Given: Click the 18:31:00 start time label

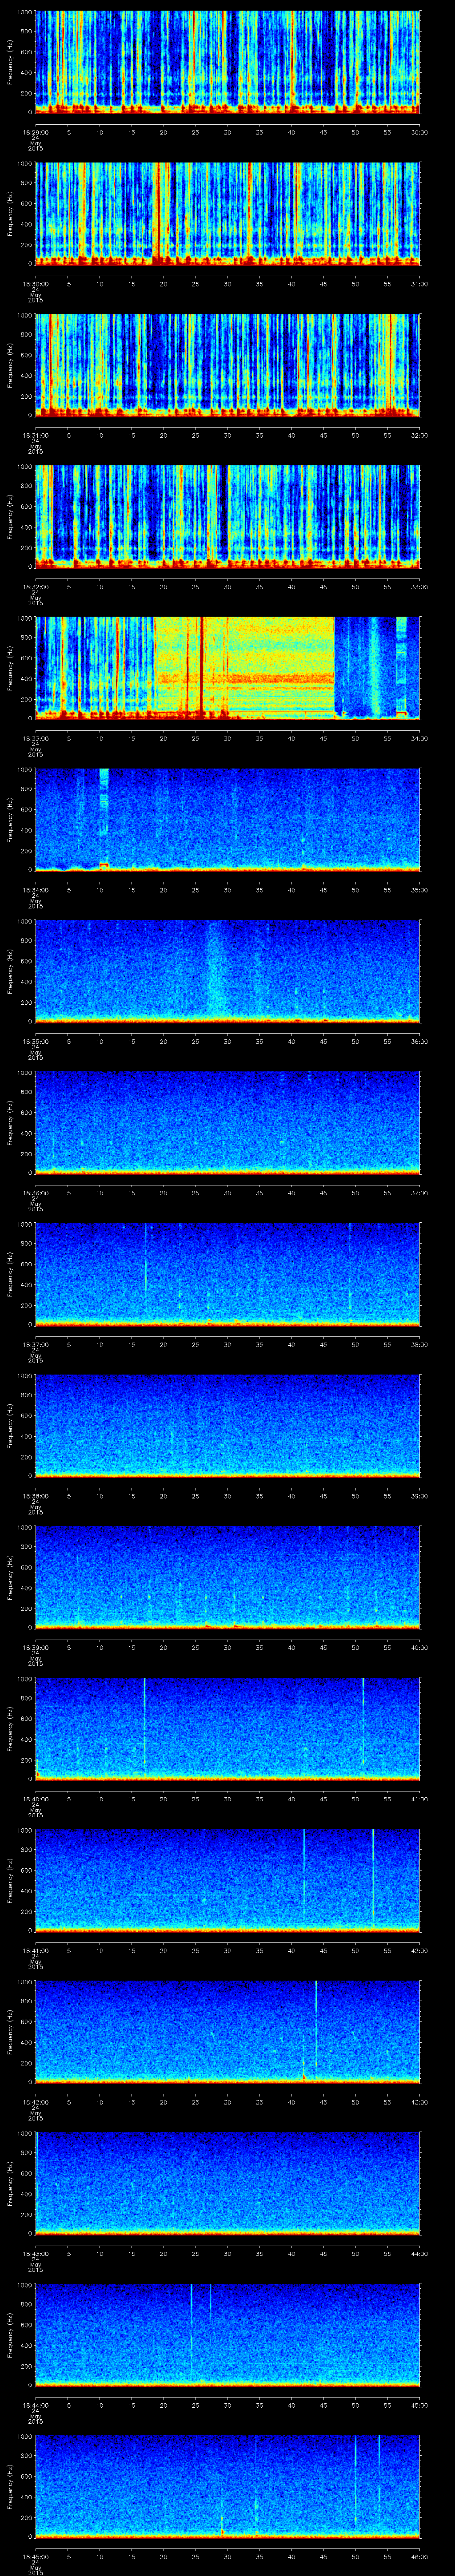Looking at the screenshot, I should [x=35, y=435].
